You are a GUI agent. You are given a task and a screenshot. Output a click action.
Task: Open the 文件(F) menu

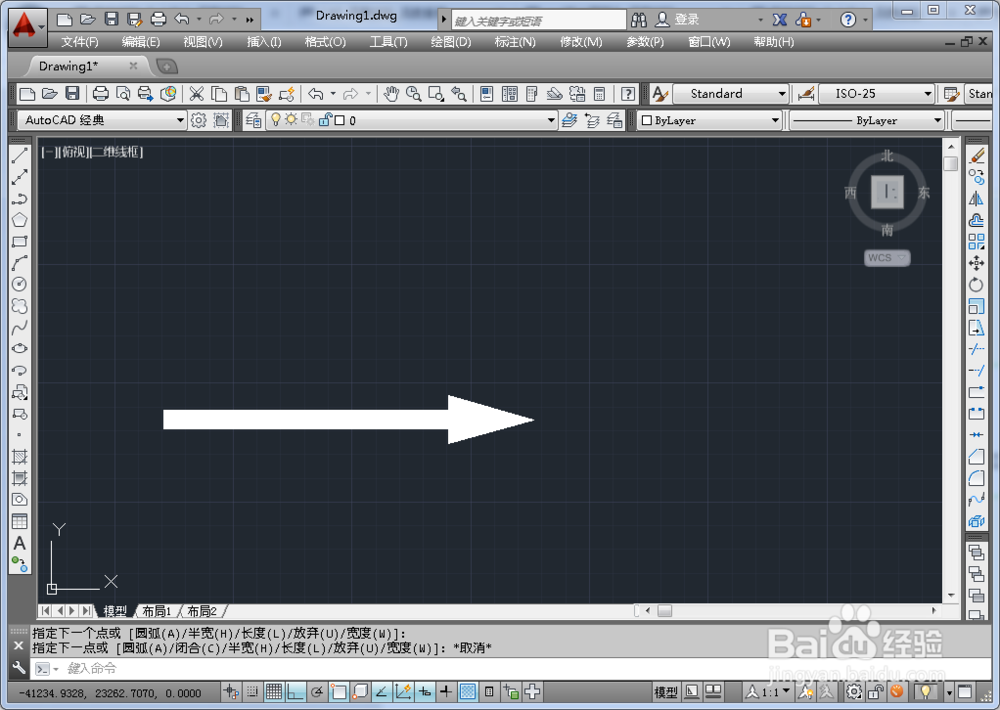(x=80, y=42)
